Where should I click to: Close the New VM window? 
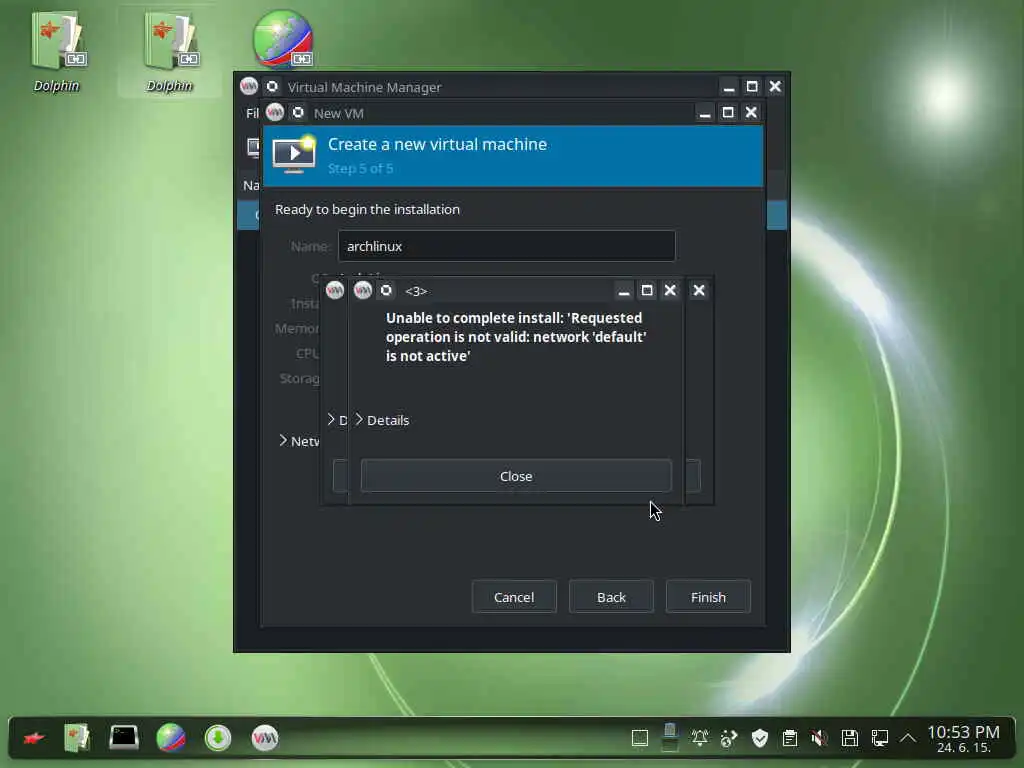[751, 113]
